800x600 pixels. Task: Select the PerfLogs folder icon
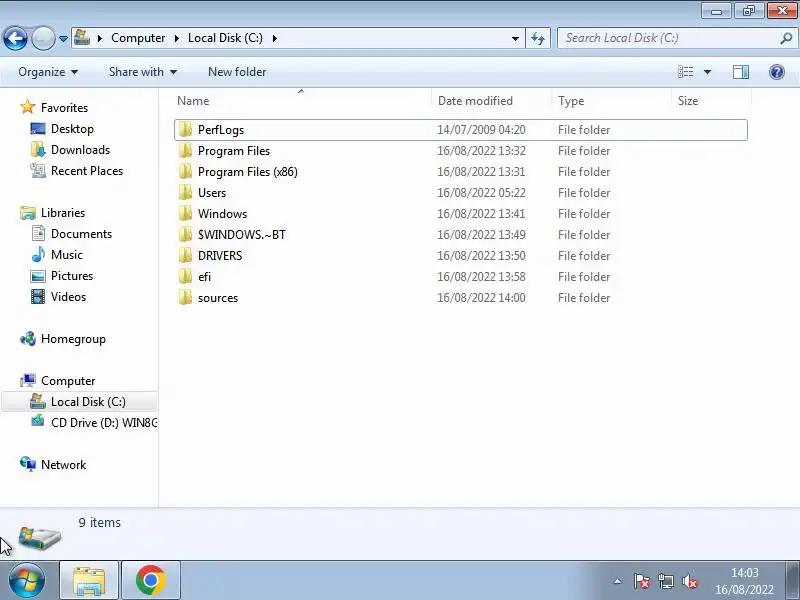point(185,130)
